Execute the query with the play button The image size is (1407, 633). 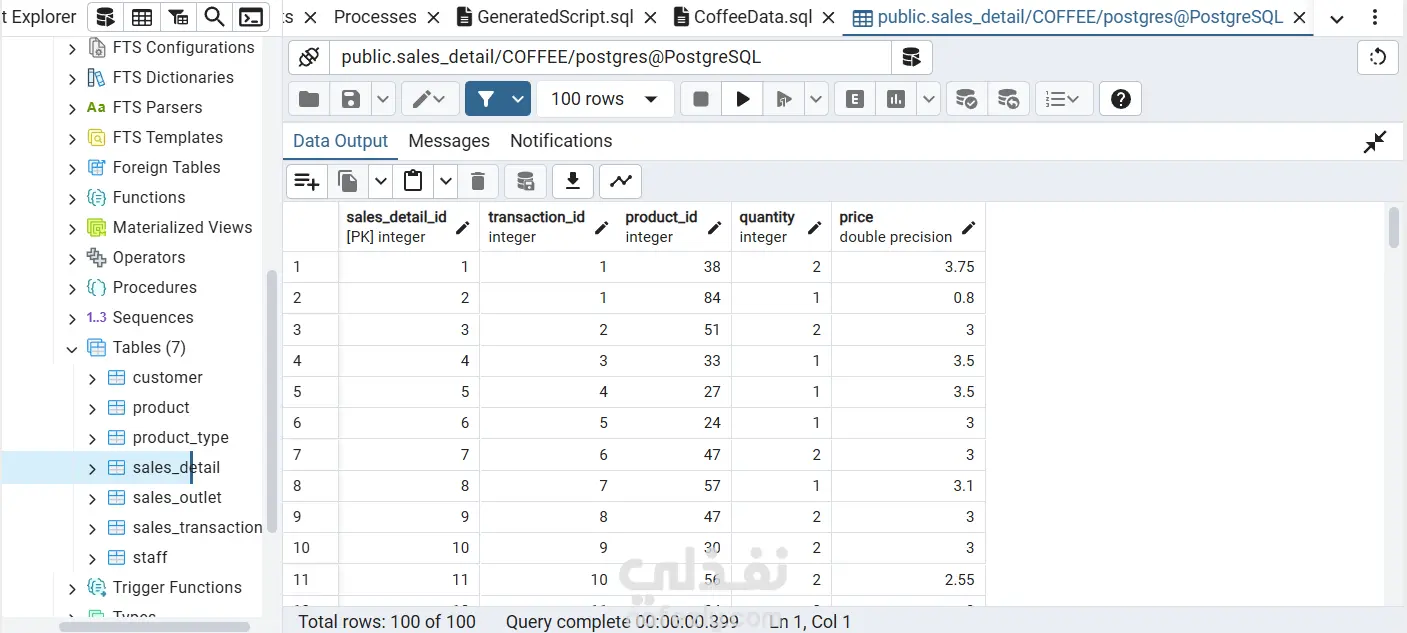[742, 99]
